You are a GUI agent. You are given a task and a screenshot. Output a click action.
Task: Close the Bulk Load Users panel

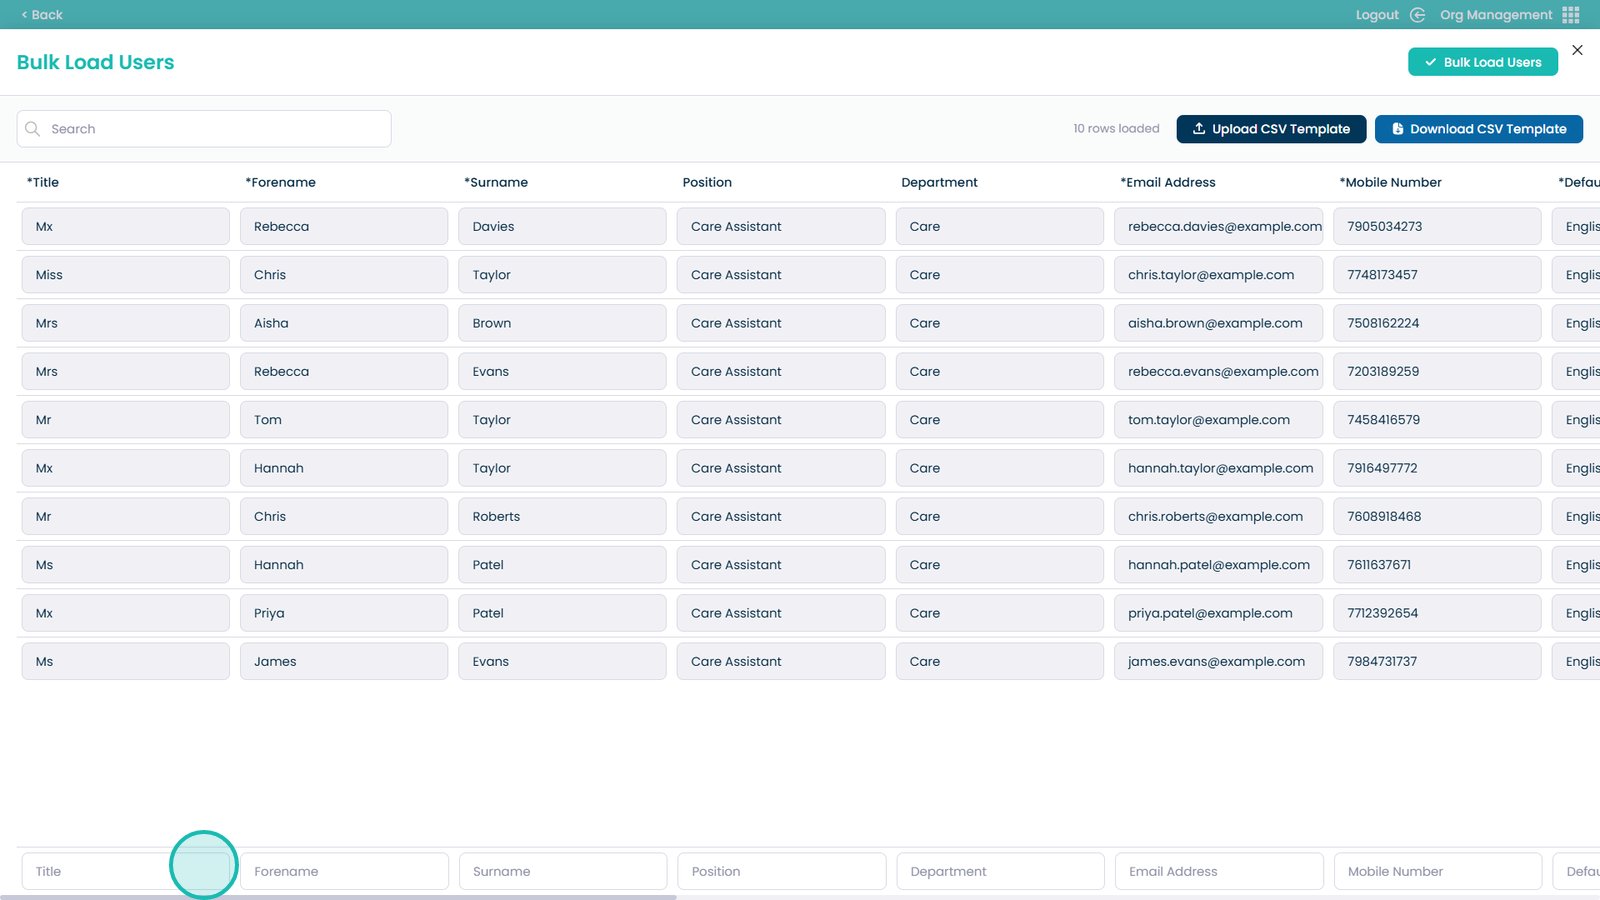[1577, 50]
